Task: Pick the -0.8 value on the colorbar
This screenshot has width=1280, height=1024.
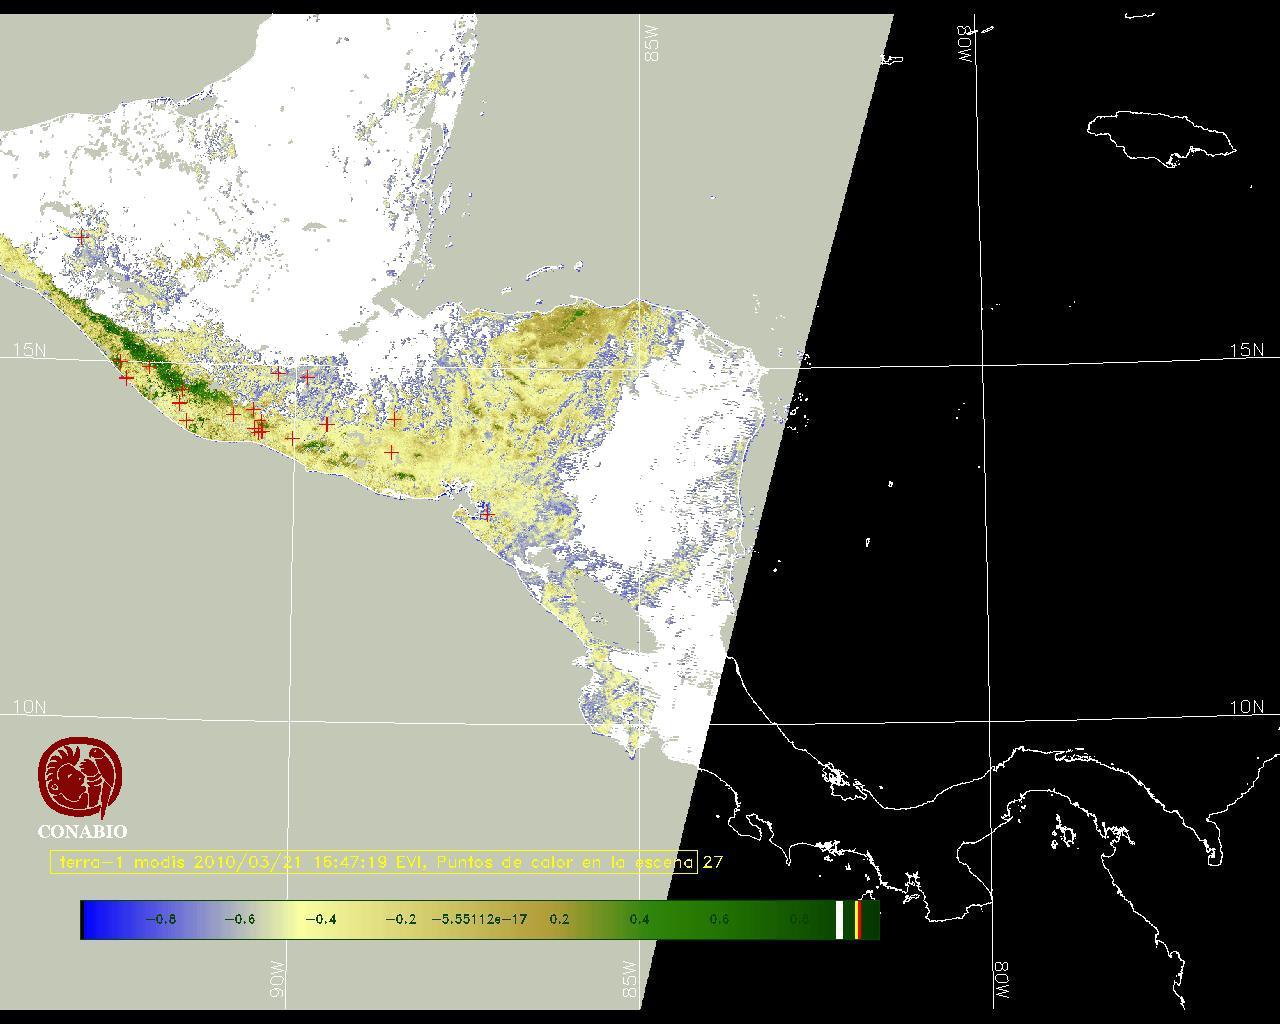Action: (x=160, y=919)
